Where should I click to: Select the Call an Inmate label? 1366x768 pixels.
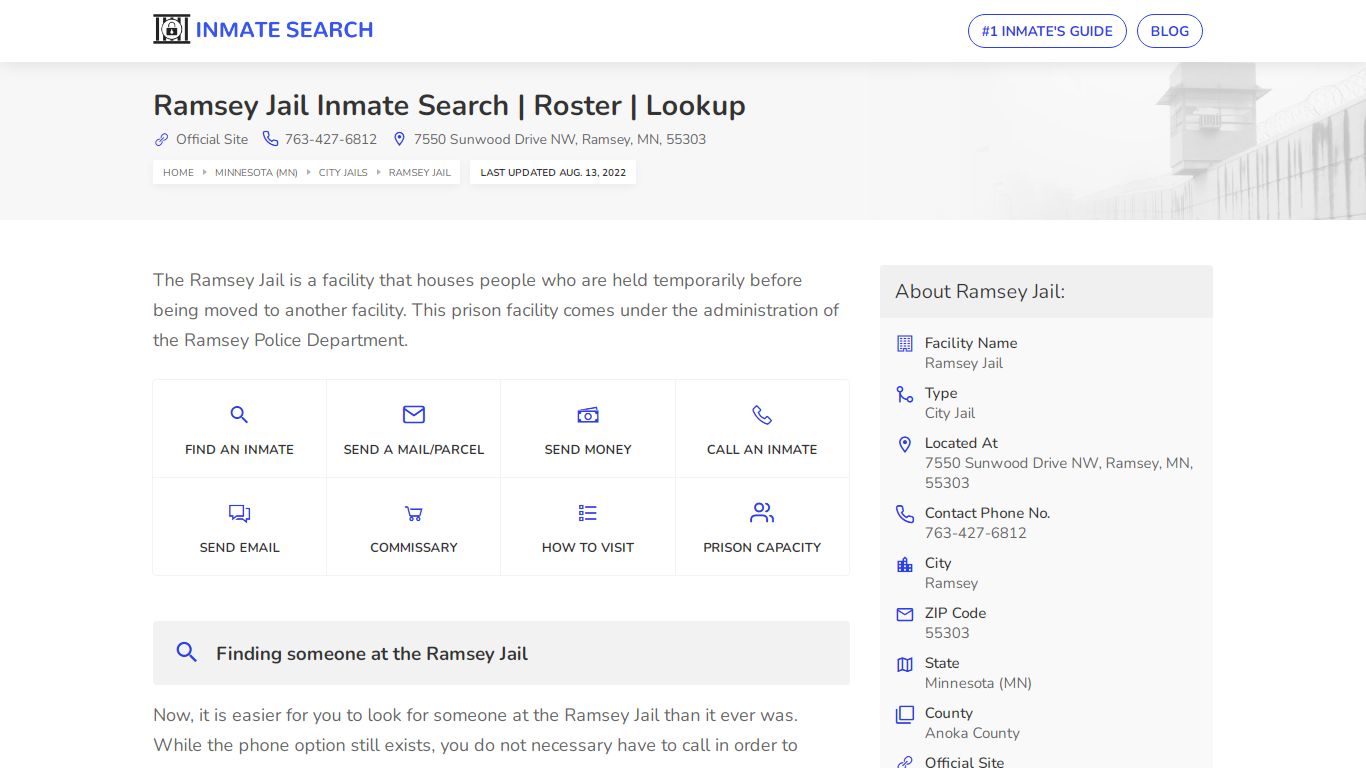pyautogui.click(x=762, y=449)
